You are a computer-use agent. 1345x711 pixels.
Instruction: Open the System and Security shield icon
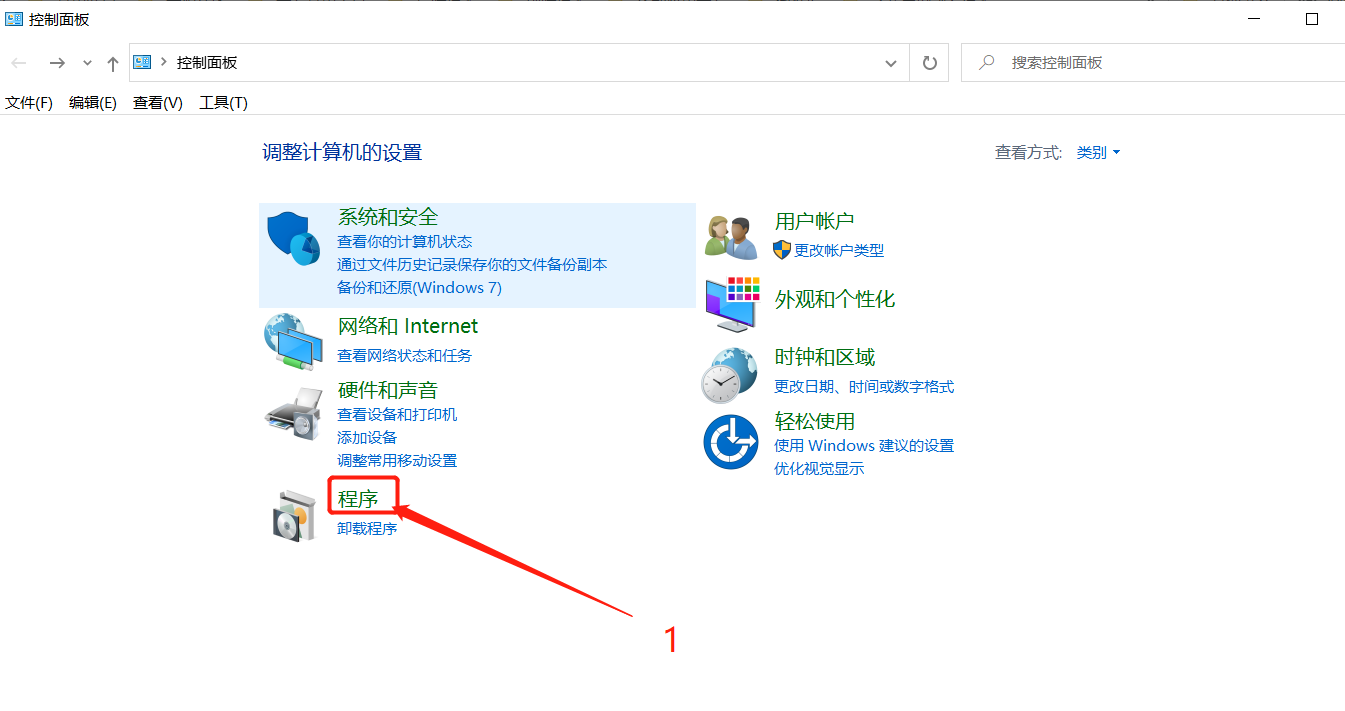click(292, 238)
